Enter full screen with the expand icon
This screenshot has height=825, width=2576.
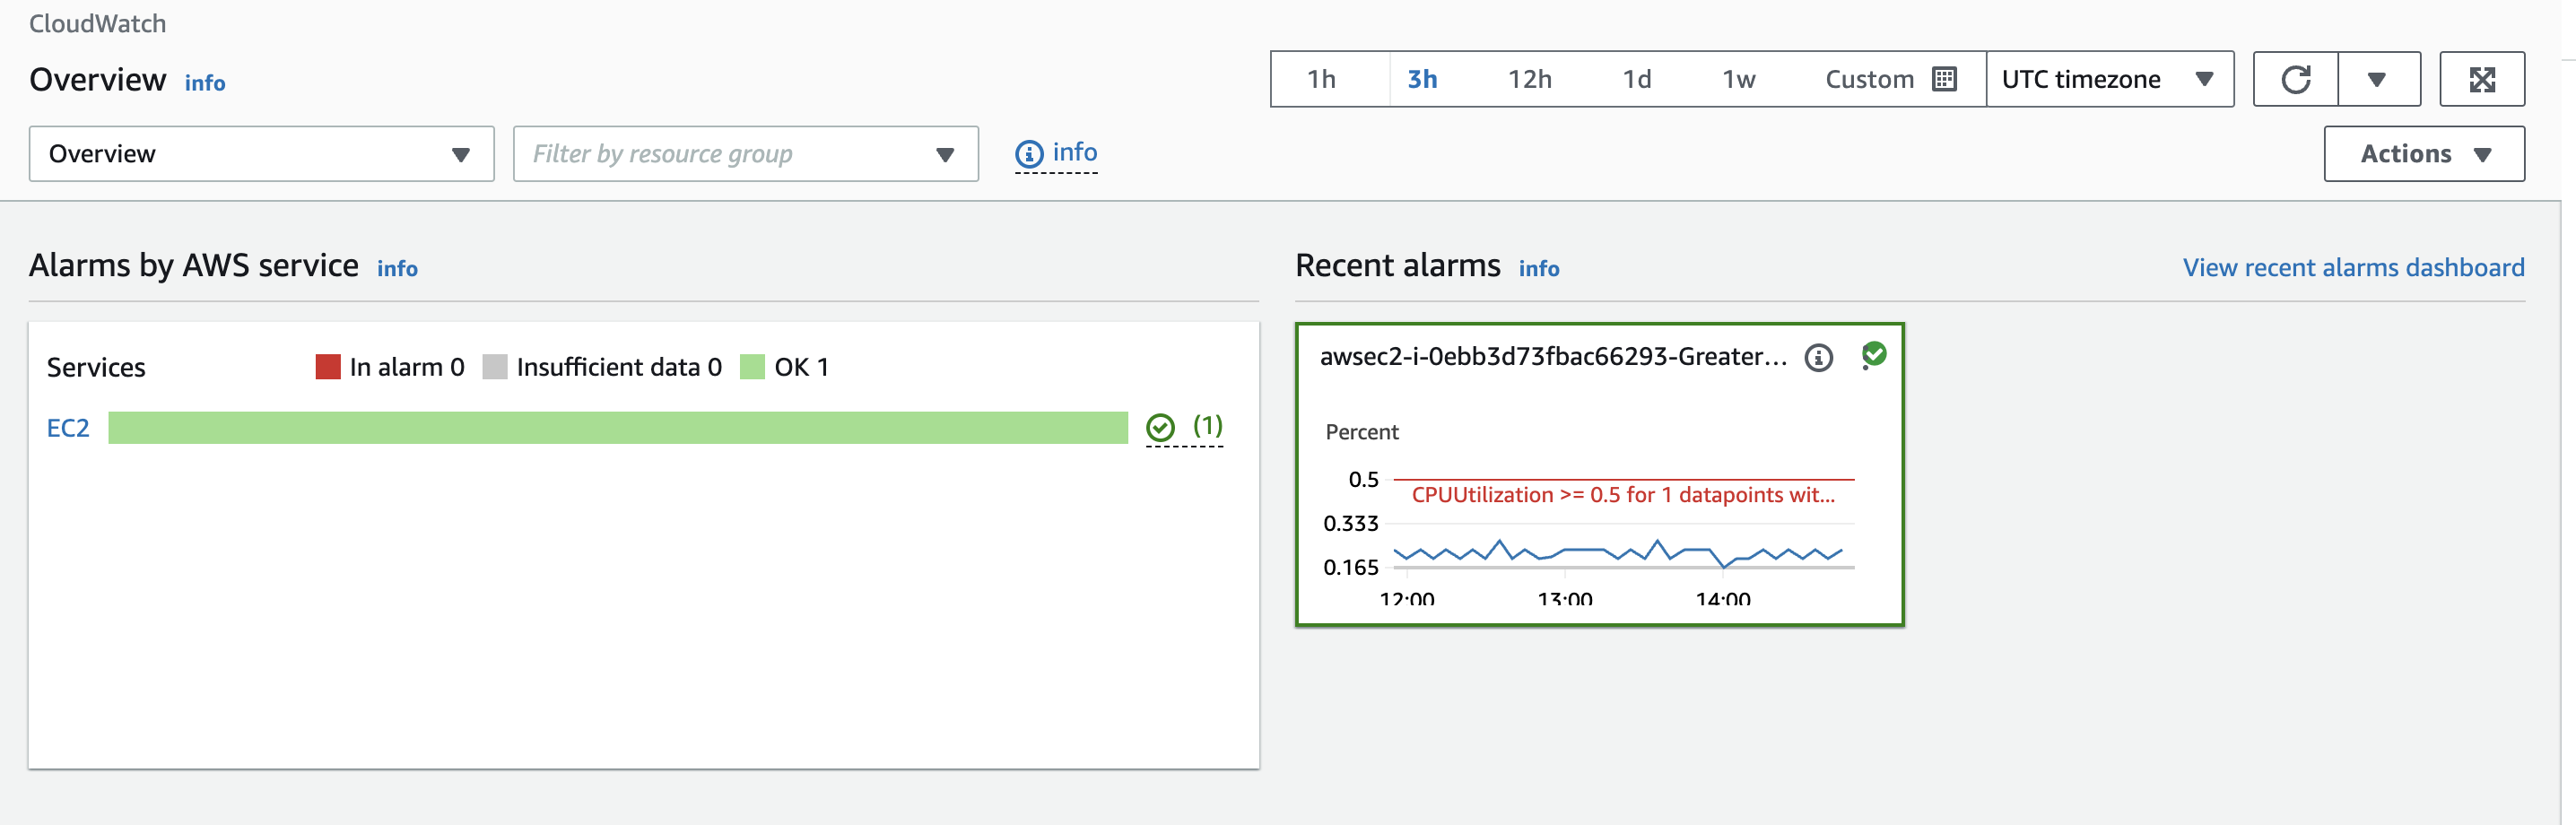point(2481,79)
